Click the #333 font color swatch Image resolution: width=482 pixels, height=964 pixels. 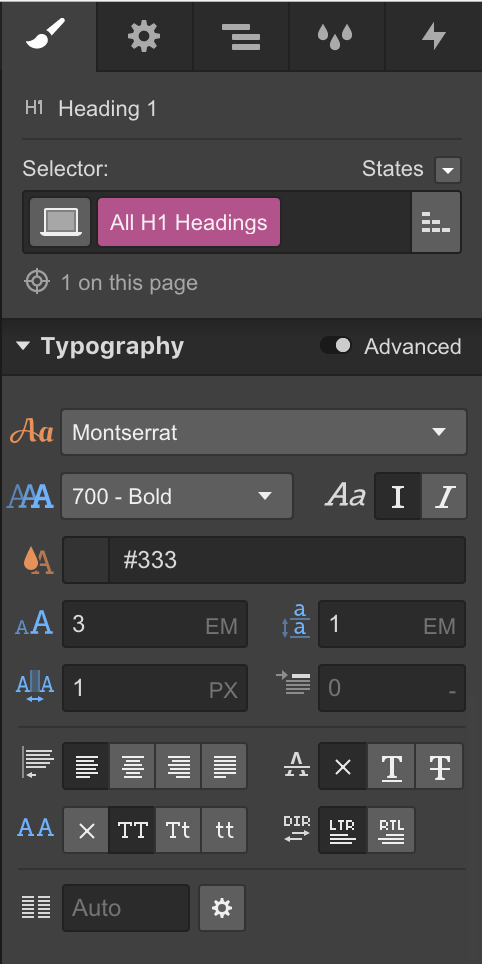86,560
